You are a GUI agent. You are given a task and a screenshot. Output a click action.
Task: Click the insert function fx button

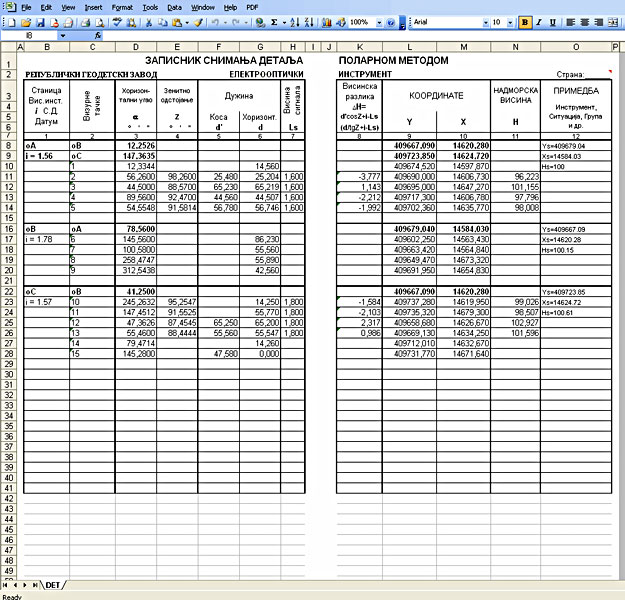98,35
